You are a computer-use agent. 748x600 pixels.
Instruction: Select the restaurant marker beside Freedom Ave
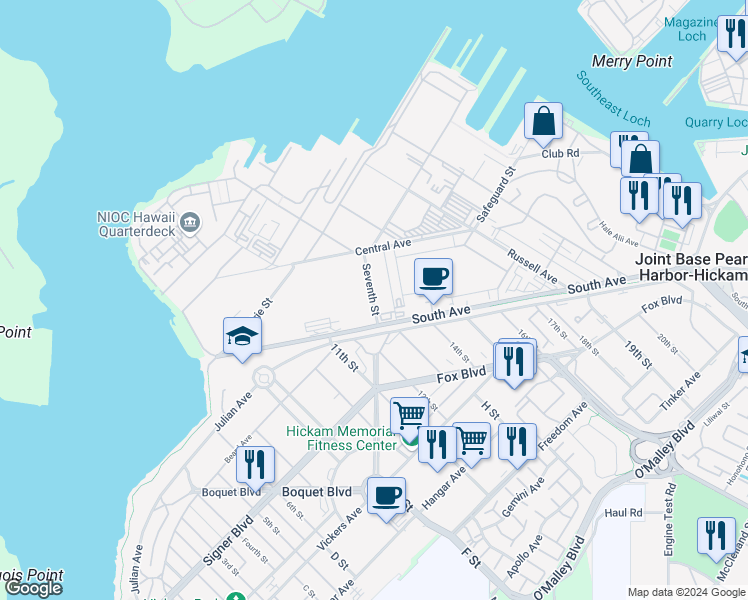517,444
